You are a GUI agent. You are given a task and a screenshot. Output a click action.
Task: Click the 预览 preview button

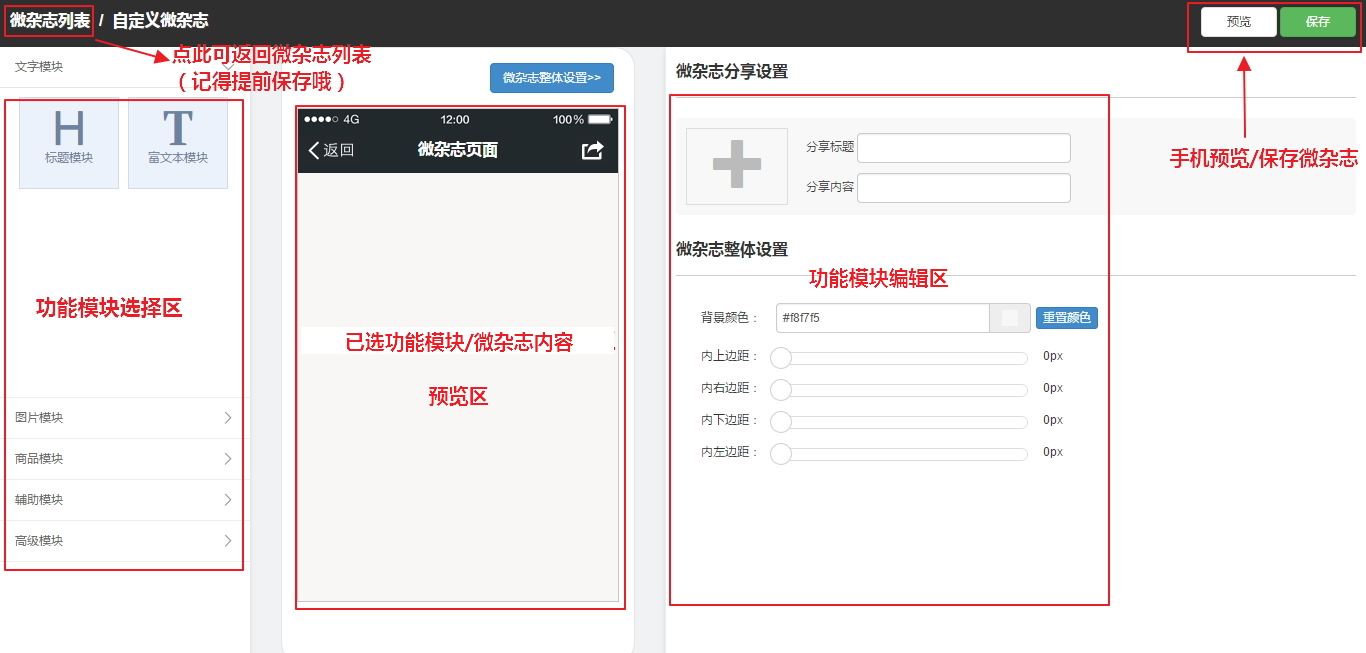point(1239,22)
